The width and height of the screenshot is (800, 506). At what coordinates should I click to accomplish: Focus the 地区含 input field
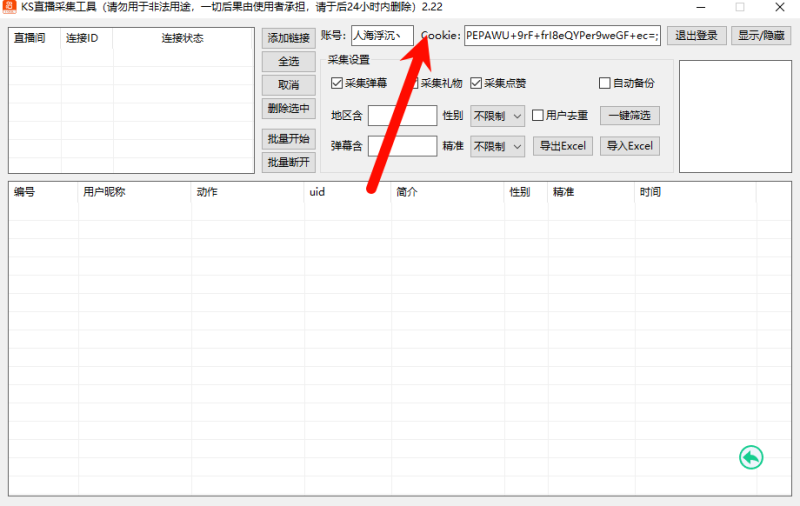(403, 116)
